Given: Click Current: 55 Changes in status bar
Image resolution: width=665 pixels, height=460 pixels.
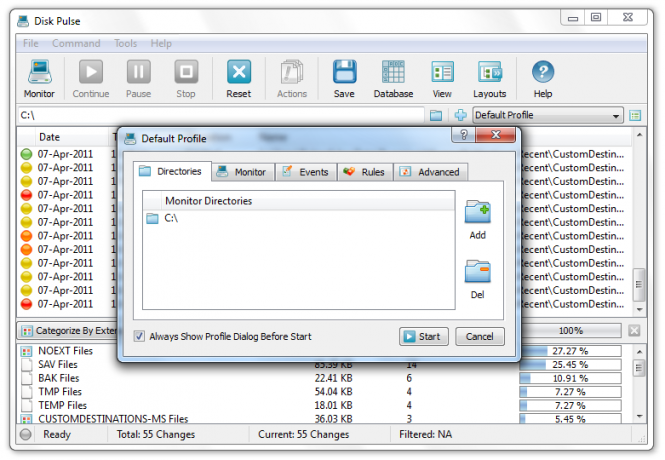Looking at the screenshot, I should 304,435.
